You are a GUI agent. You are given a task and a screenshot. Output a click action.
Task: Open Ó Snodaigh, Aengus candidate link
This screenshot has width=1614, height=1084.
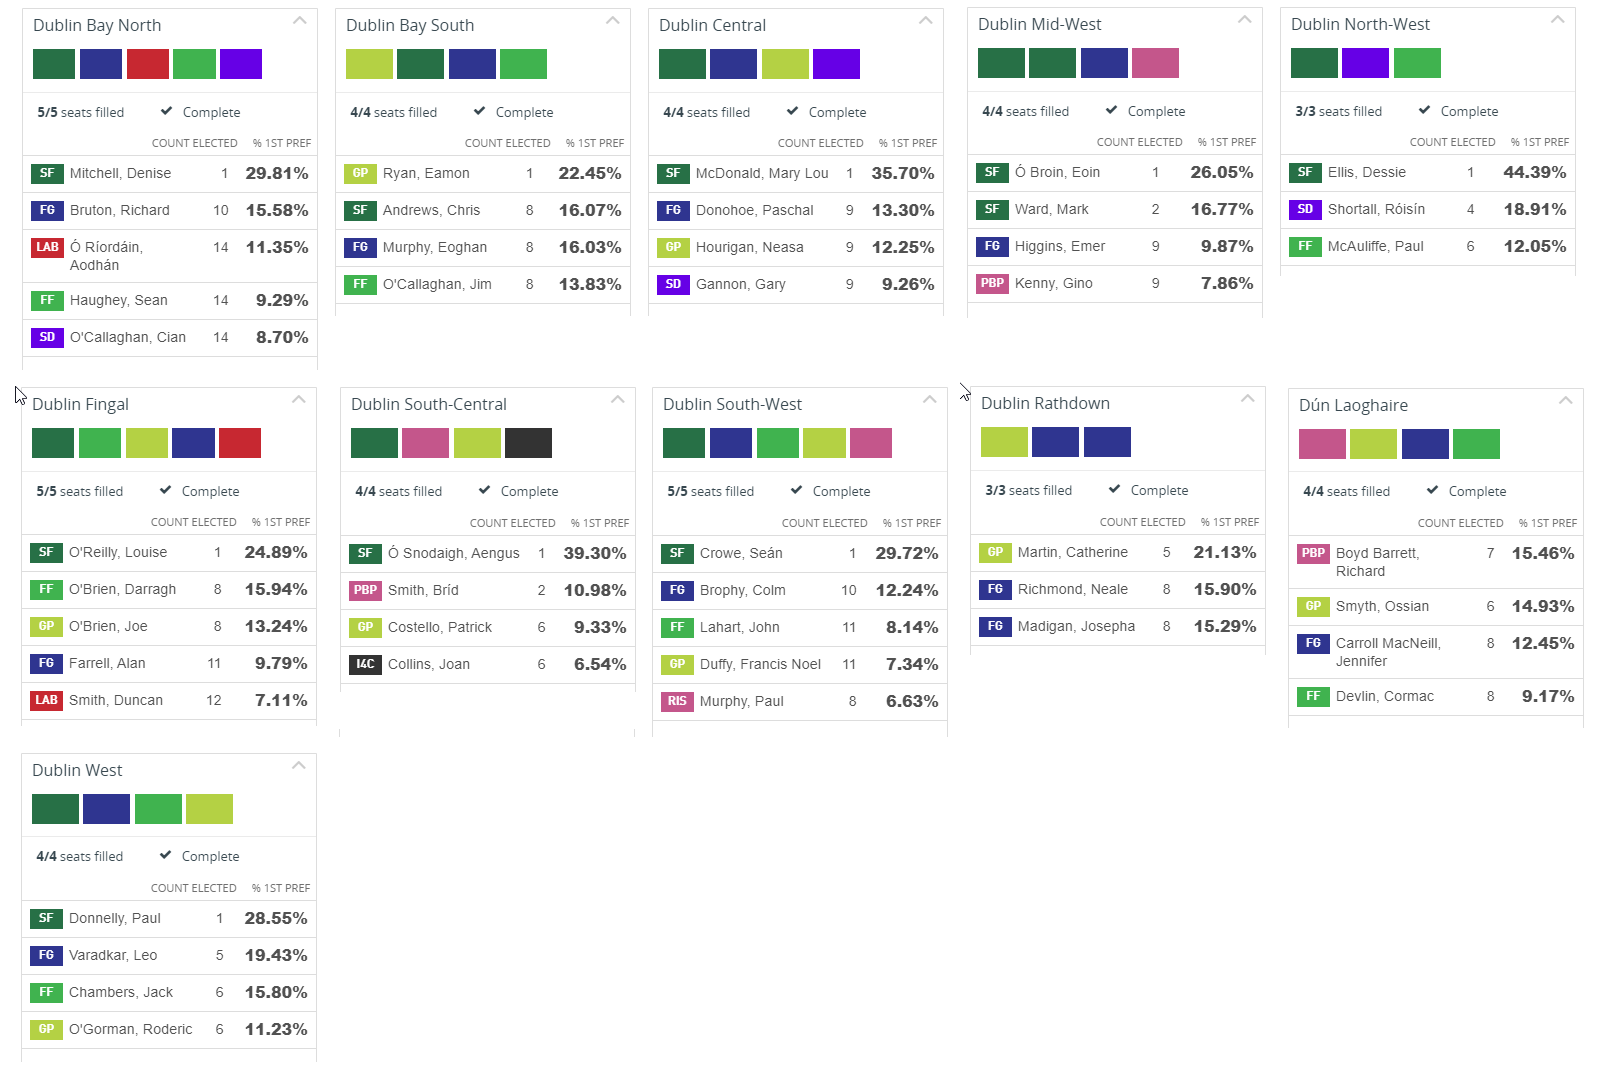click(453, 553)
